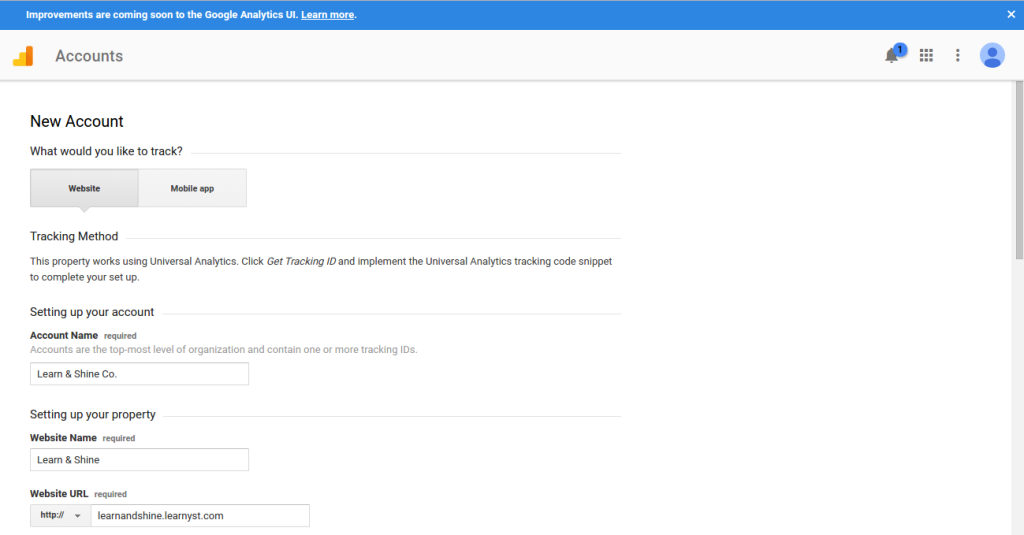Image resolution: width=1024 pixels, height=535 pixels.
Task: Click the Website URL input field
Action: coord(200,515)
